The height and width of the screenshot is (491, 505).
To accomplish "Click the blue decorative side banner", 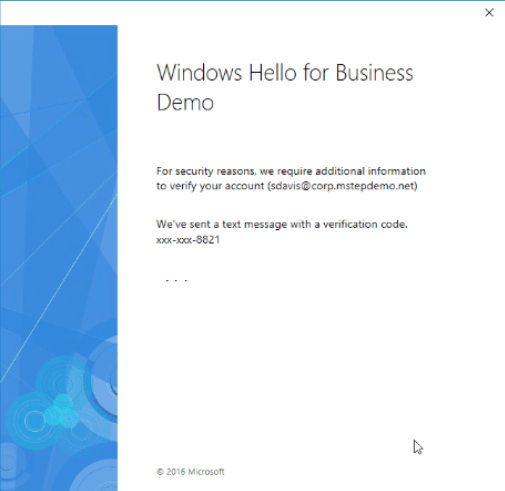I will coord(59,258).
